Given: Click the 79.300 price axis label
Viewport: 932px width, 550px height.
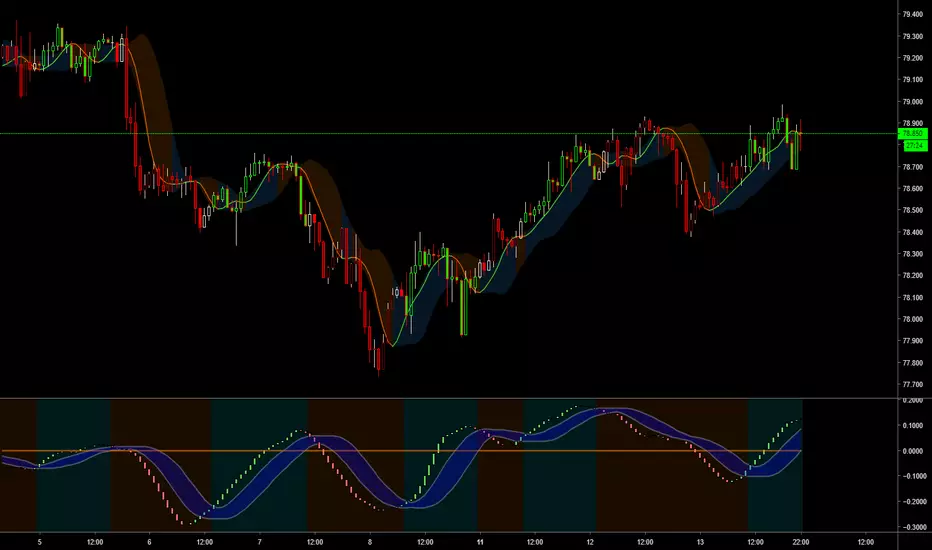Looking at the screenshot, I should [x=912, y=36].
